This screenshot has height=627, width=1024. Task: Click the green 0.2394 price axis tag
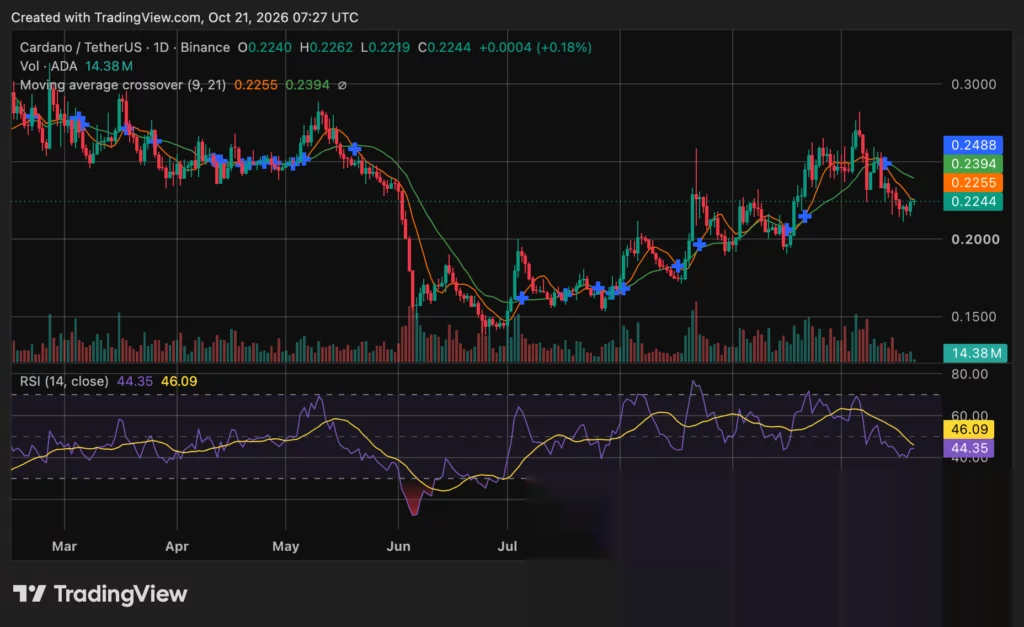click(973, 164)
